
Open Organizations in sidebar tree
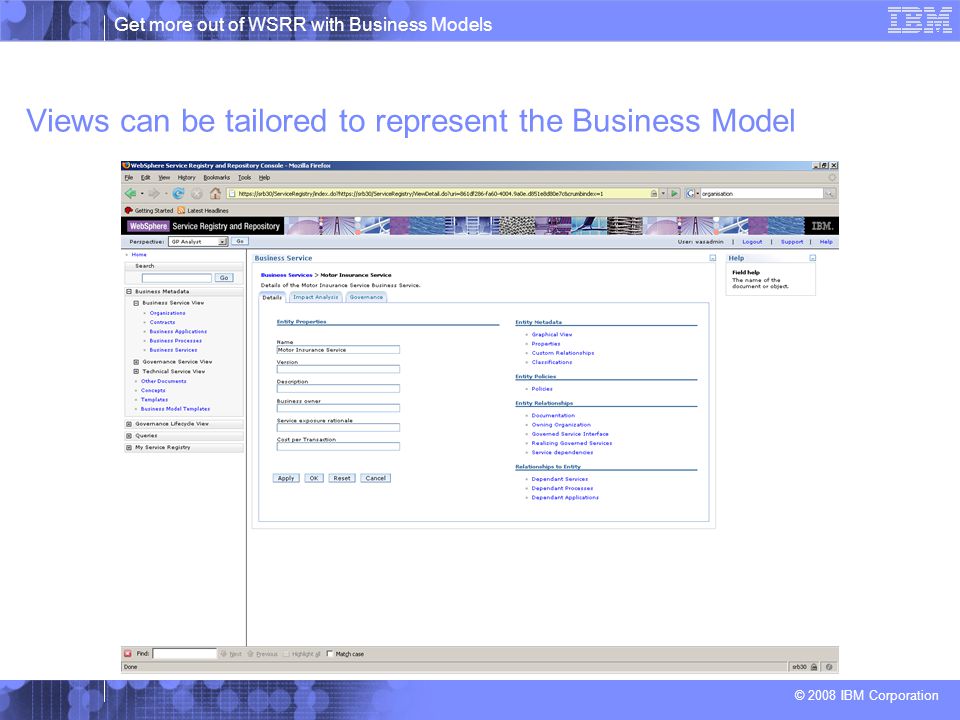[167, 313]
